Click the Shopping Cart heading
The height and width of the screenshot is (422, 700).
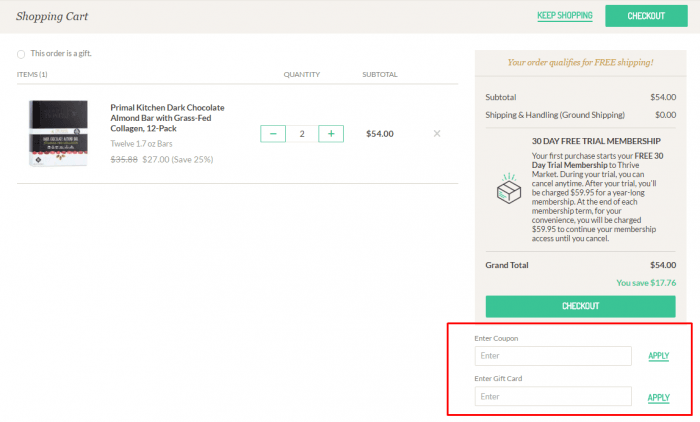coord(54,16)
